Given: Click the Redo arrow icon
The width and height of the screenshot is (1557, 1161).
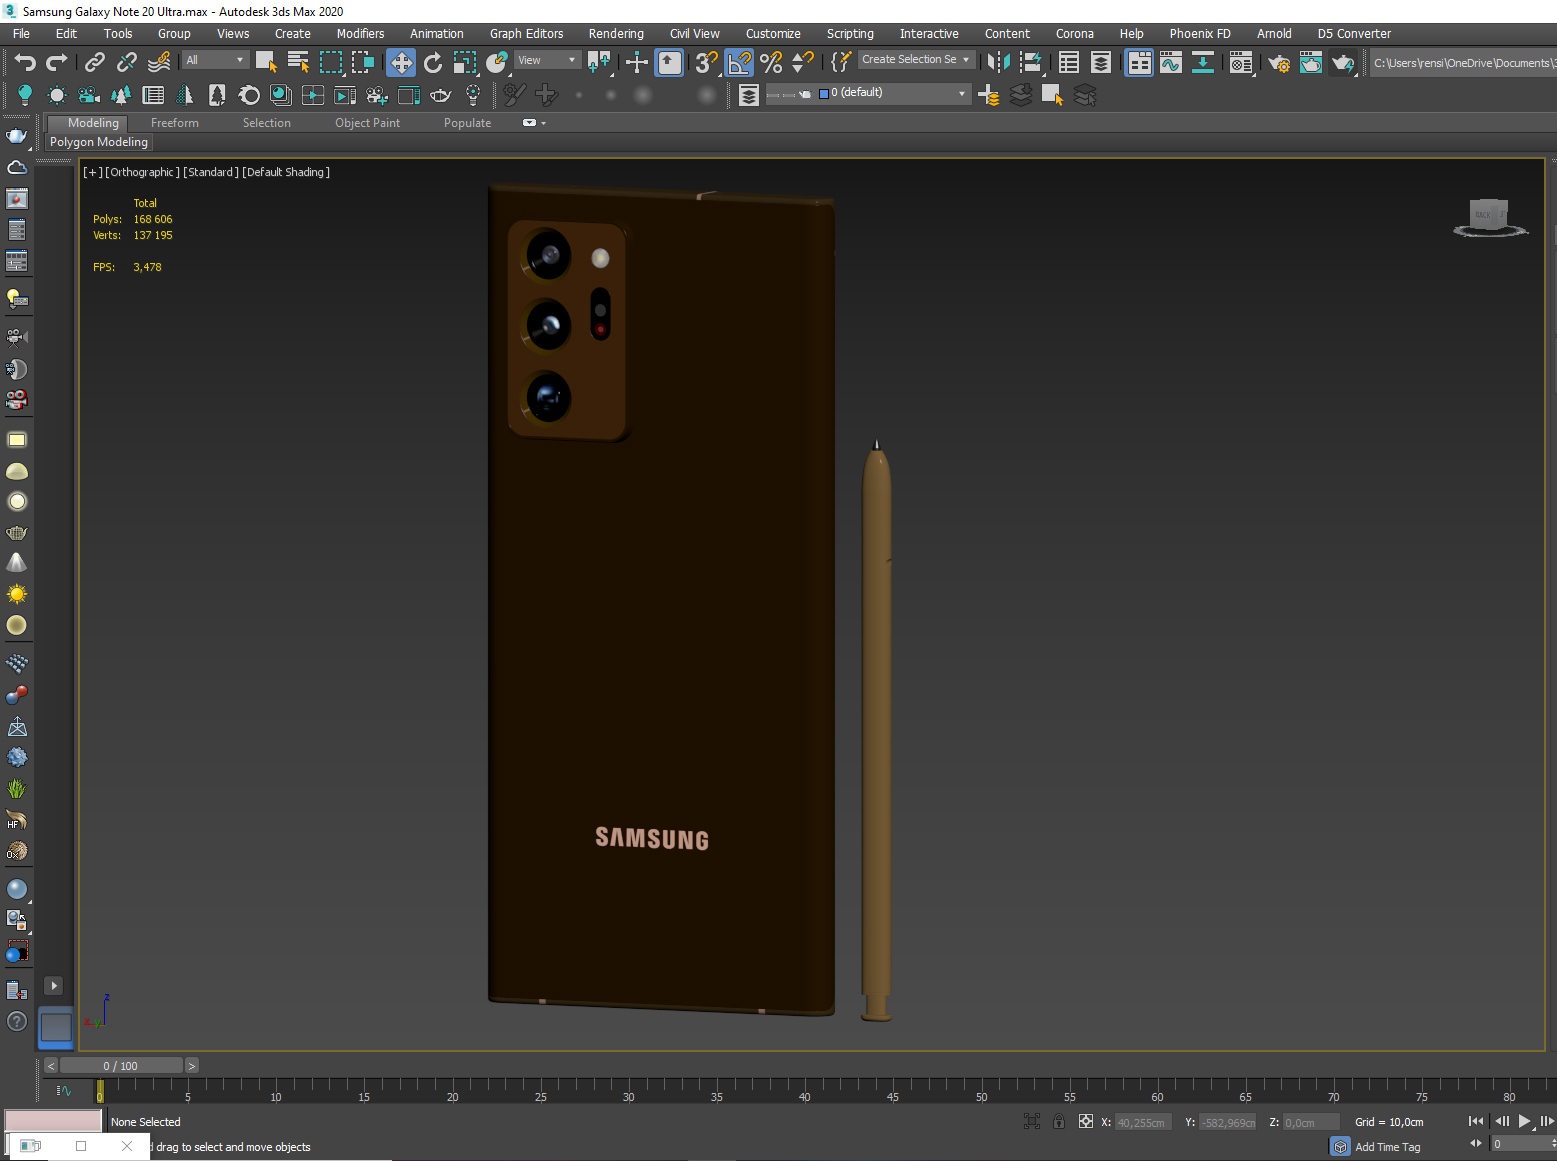Looking at the screenshot, I should [57, 62].
